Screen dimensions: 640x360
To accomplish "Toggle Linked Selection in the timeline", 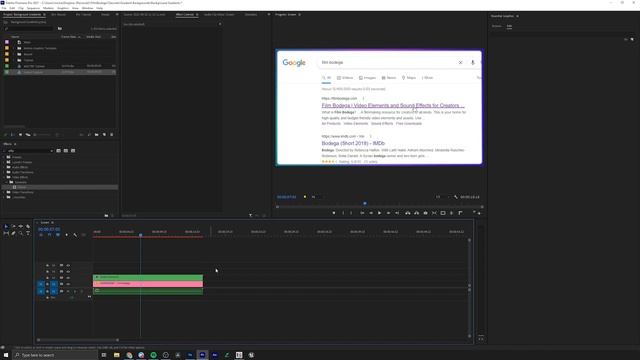I will (58, 235).
